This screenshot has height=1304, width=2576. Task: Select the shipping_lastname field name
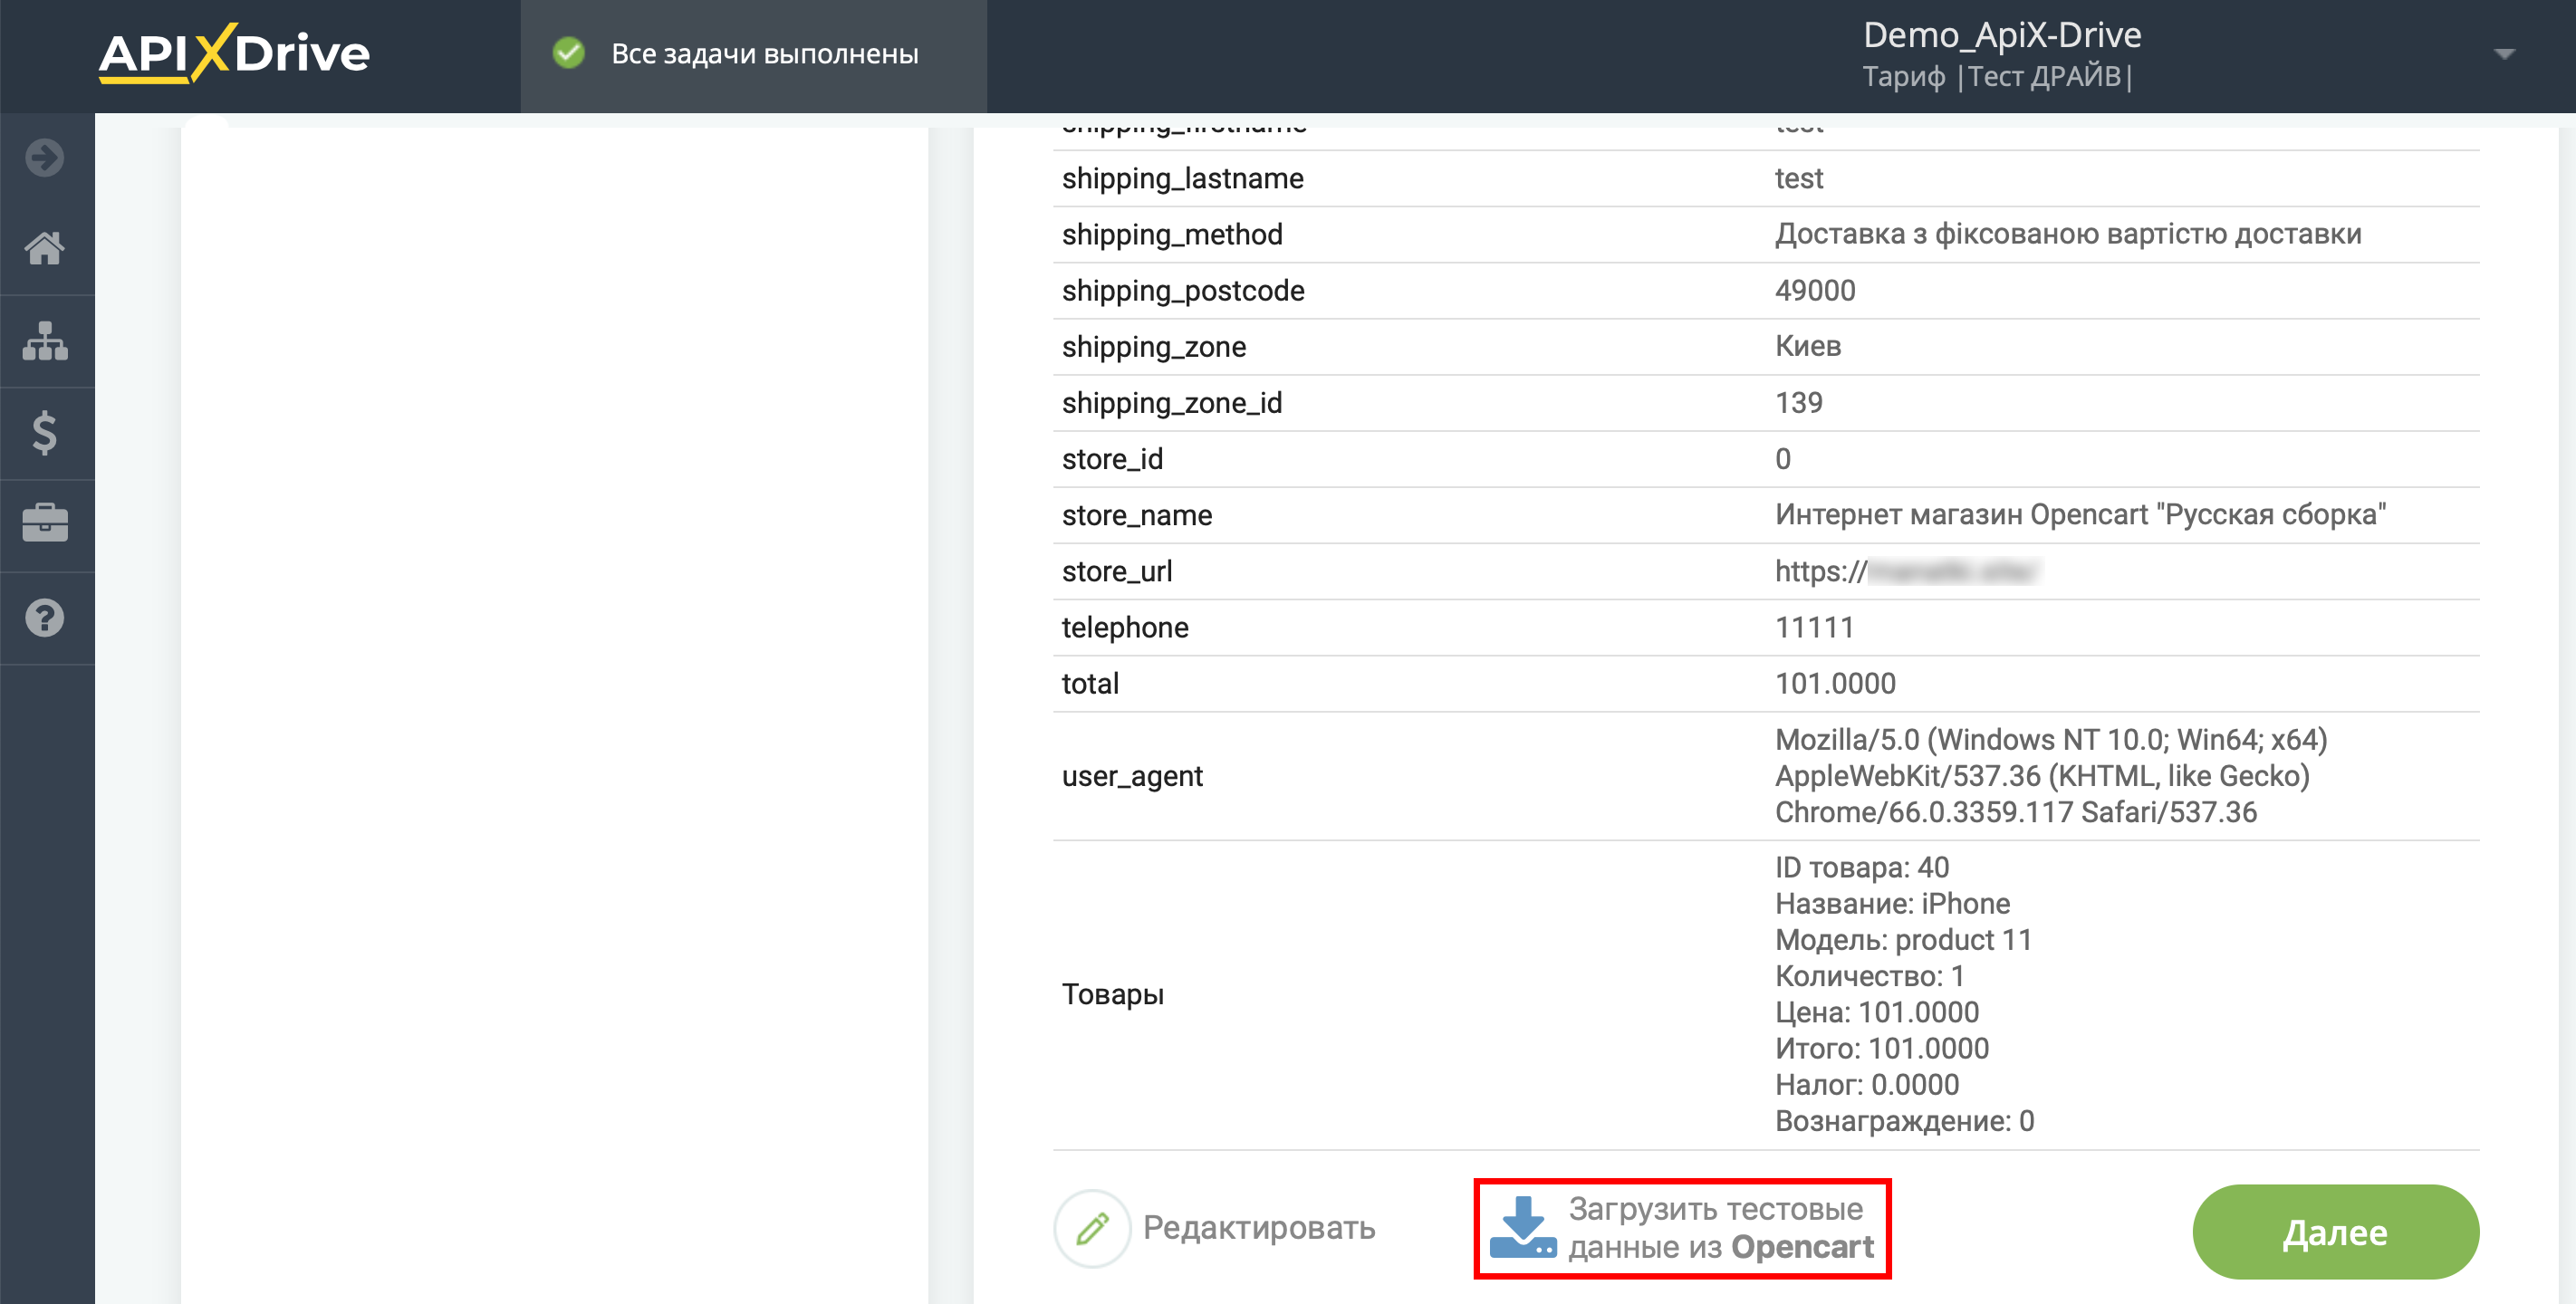point(1183,179)
